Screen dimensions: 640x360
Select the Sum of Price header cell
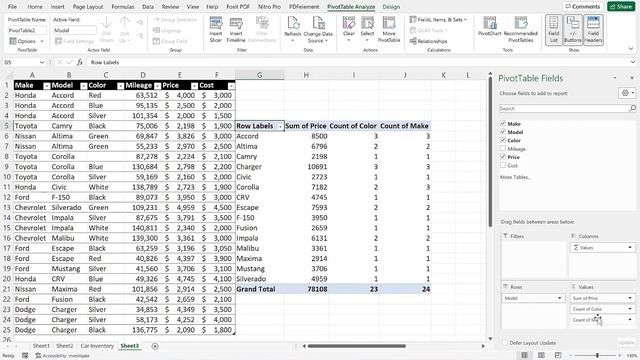click(x=306, y=126)
